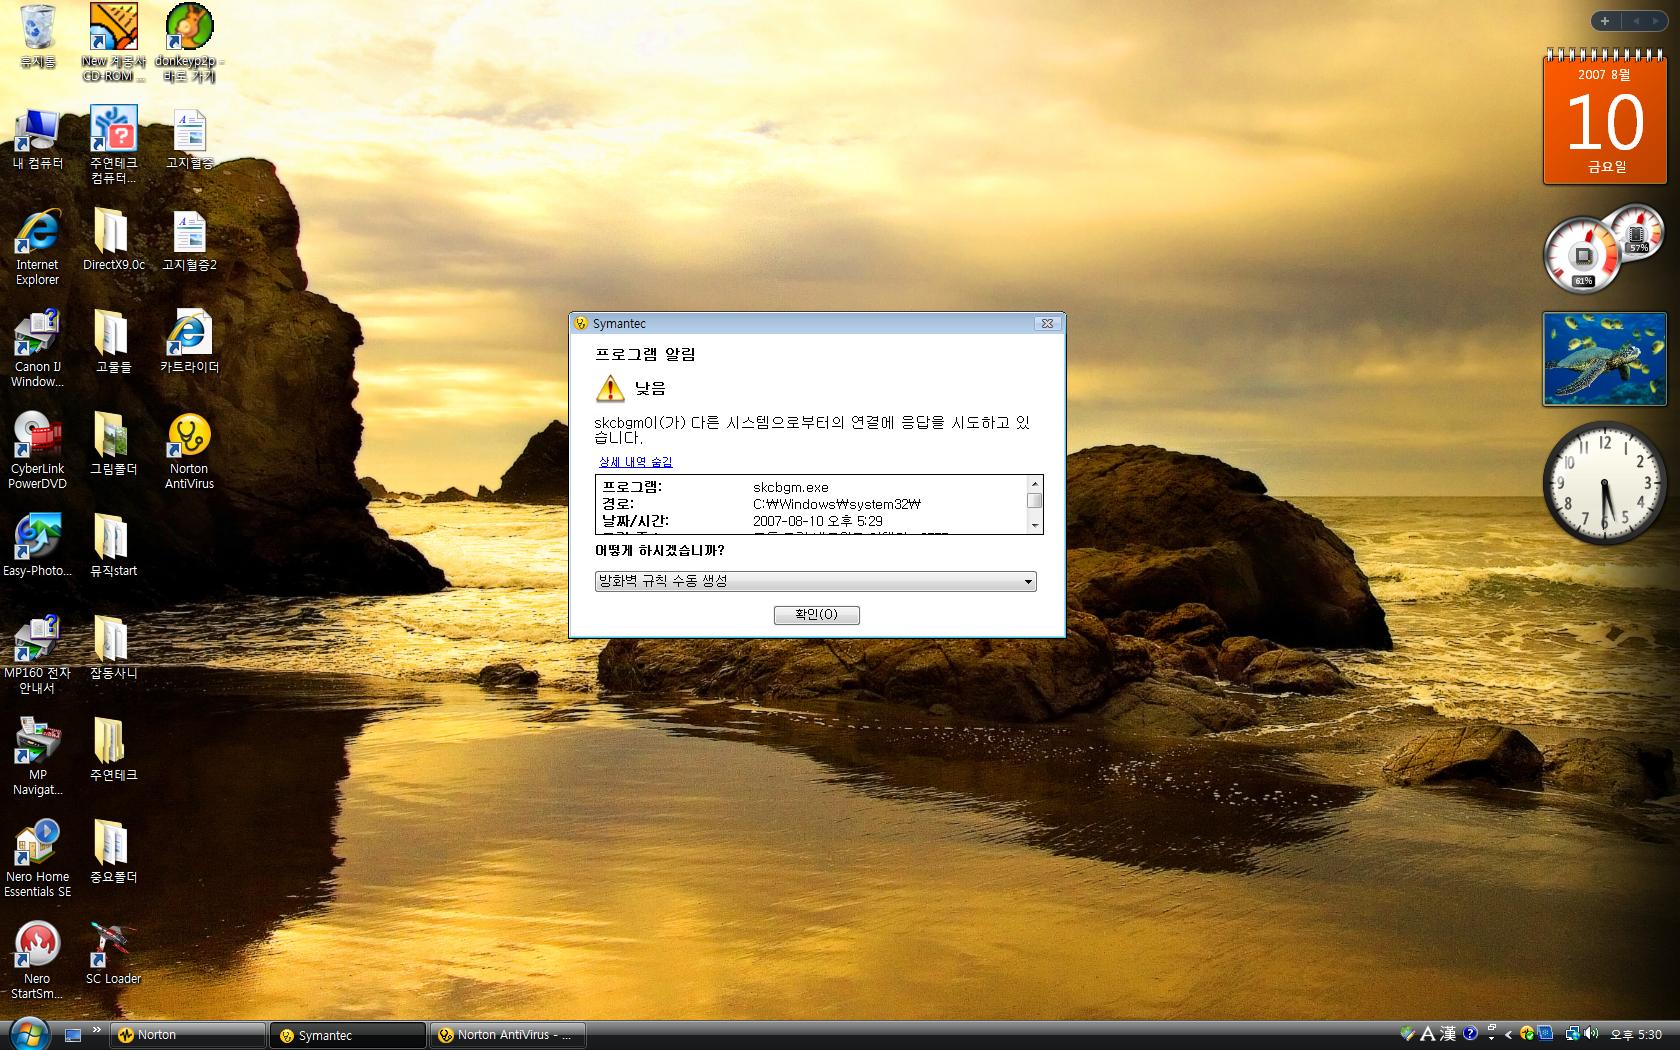Click the CPU meter gadget
This screenshot has width=1680, height=1050.
point(1604,248)
